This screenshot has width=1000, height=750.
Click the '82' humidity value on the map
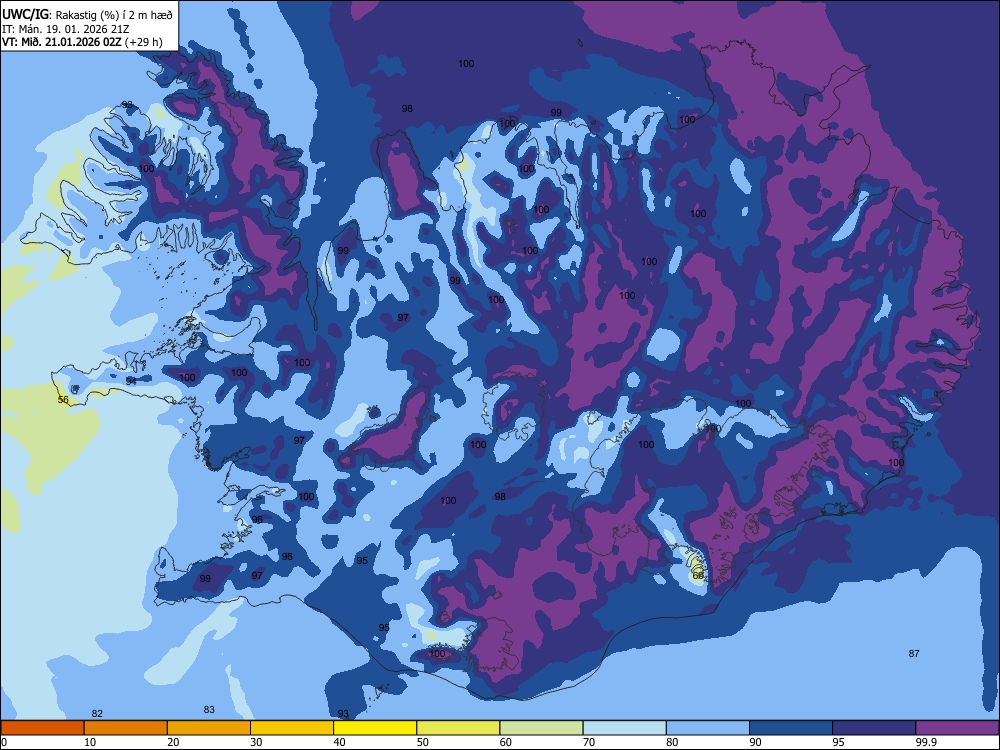[97, 714]
